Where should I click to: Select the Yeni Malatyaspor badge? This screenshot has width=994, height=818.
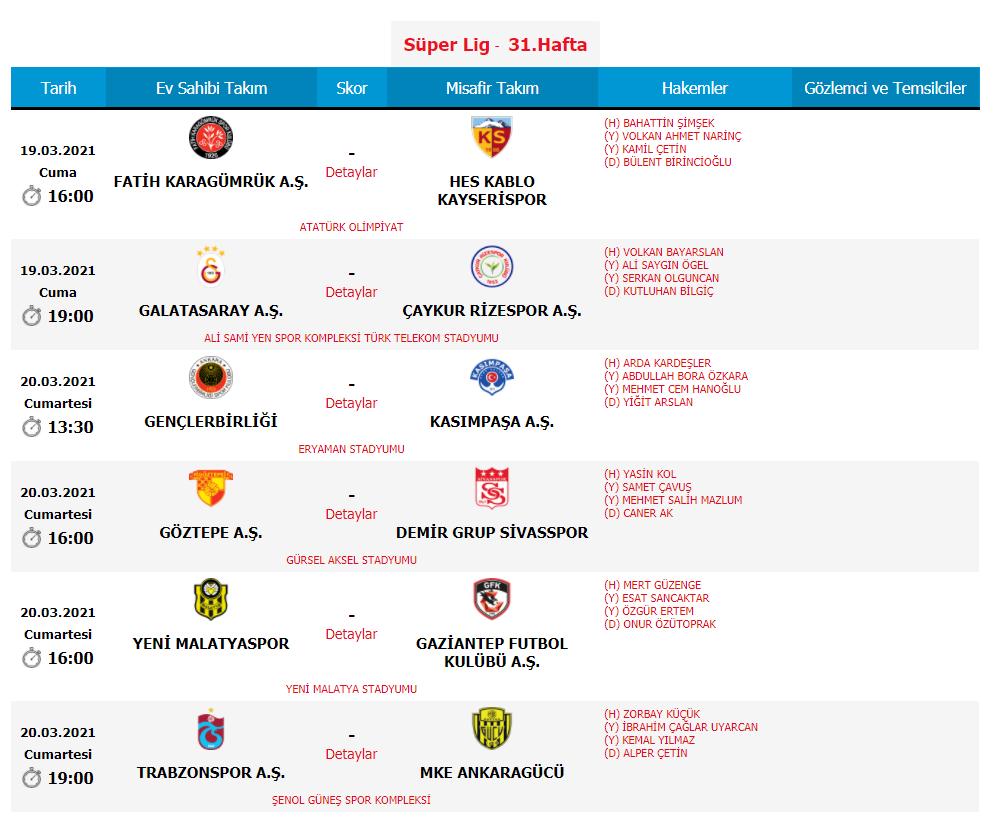coord(210,599)
